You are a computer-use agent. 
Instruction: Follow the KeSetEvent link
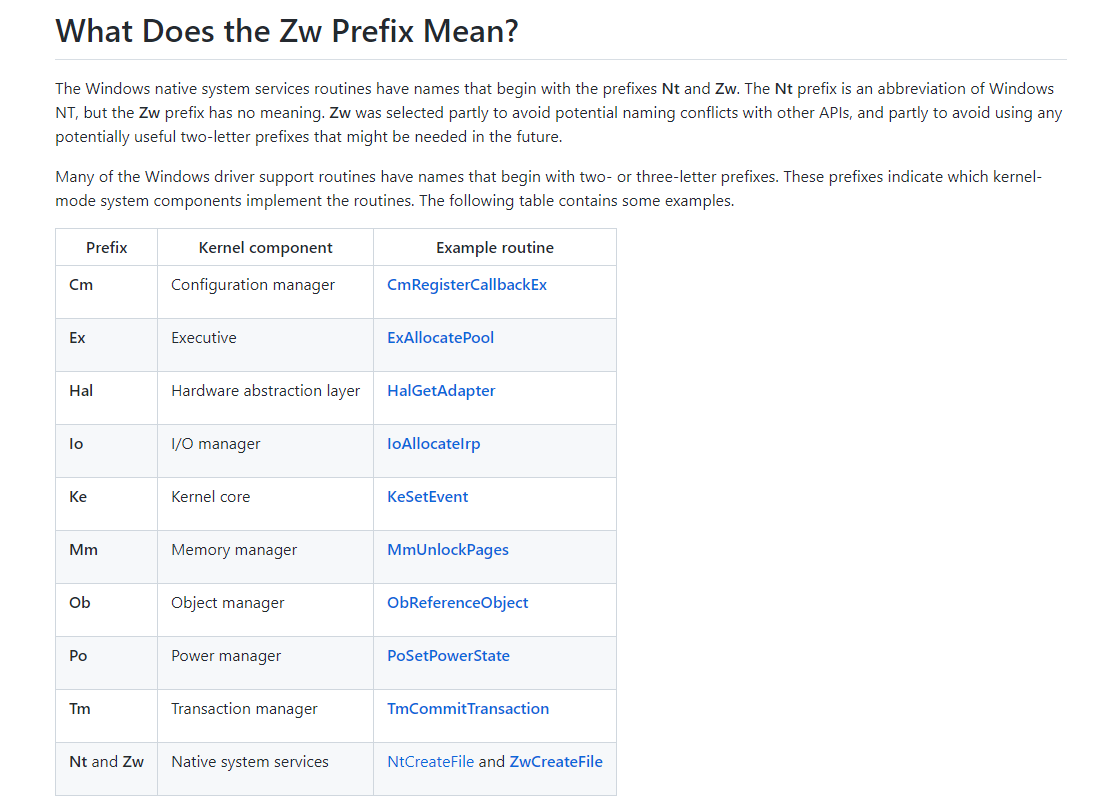(427, 497)
